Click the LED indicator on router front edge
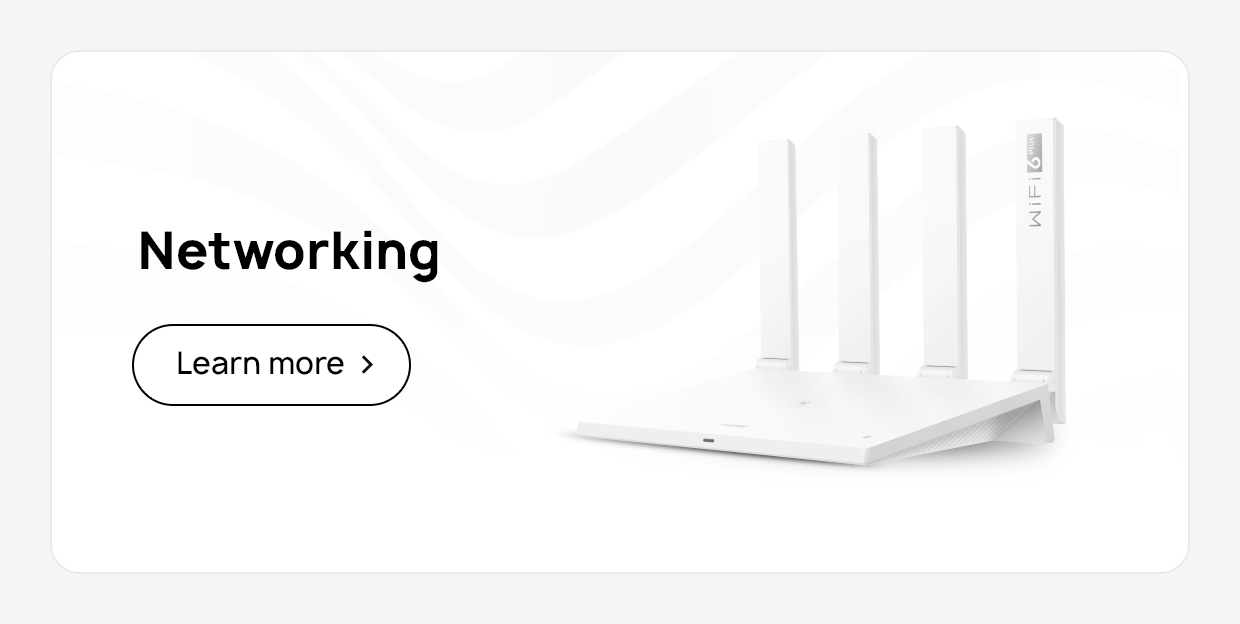Screen dimensions: 1240x624 coord(708,440)
